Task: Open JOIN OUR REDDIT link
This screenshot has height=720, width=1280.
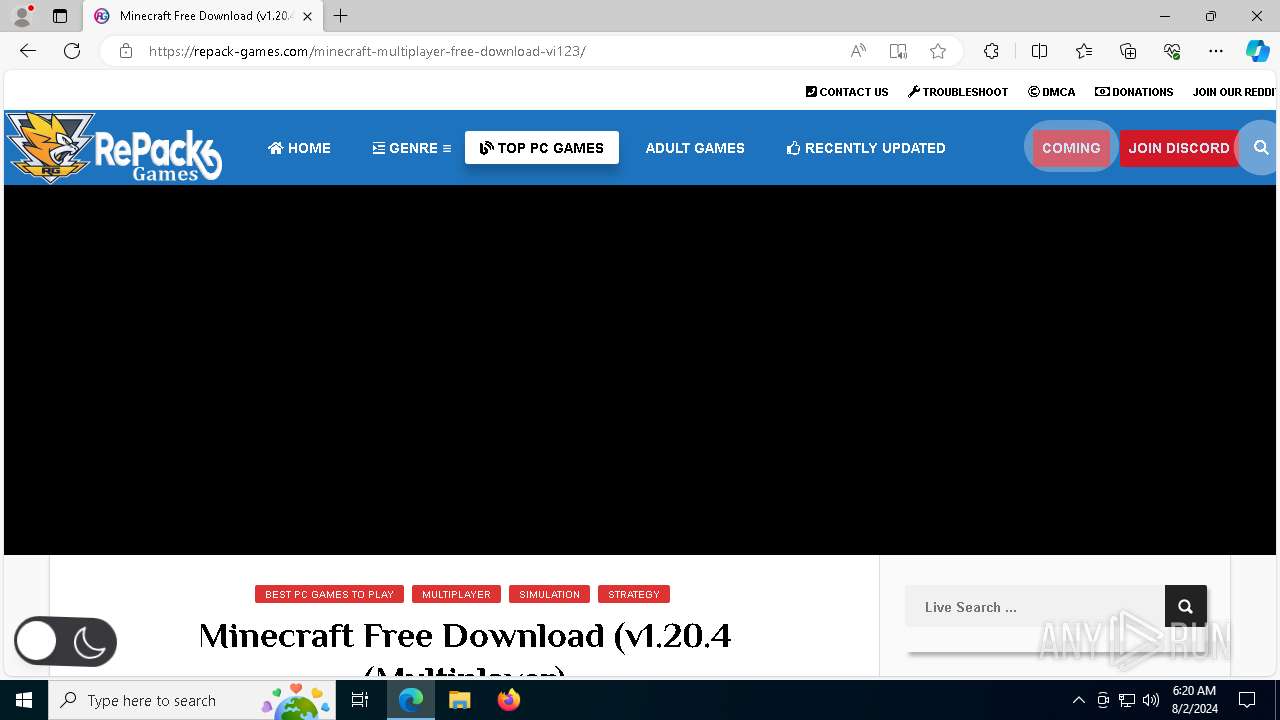Action: pyautogui.click(x=1234, y=92)
